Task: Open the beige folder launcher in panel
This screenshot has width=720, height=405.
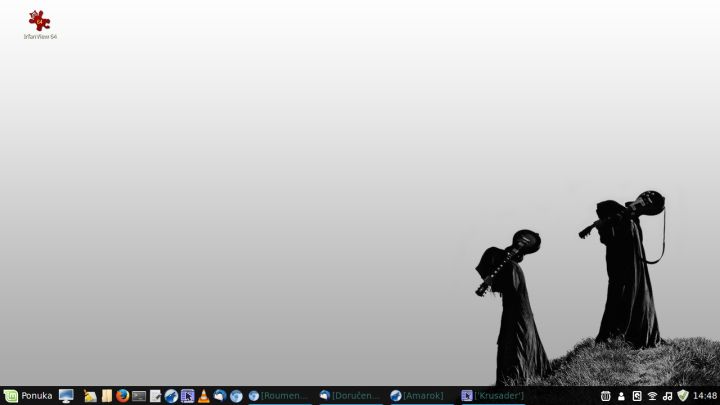Action: pos(107,396)
